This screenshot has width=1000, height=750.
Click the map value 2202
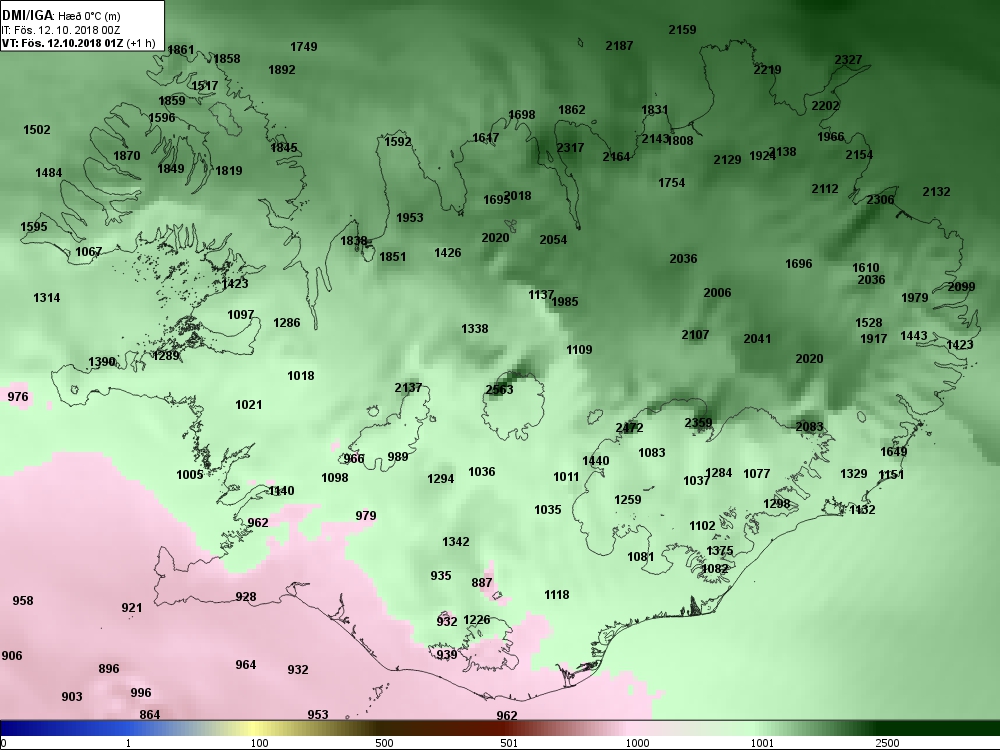click(x=825, y=105)
